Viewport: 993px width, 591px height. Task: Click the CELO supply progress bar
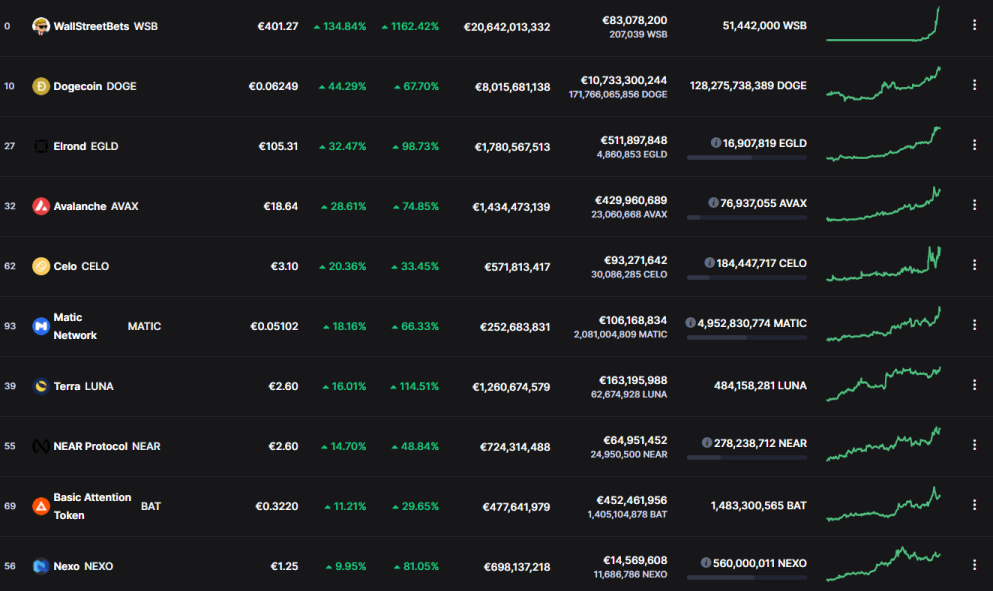747,277
